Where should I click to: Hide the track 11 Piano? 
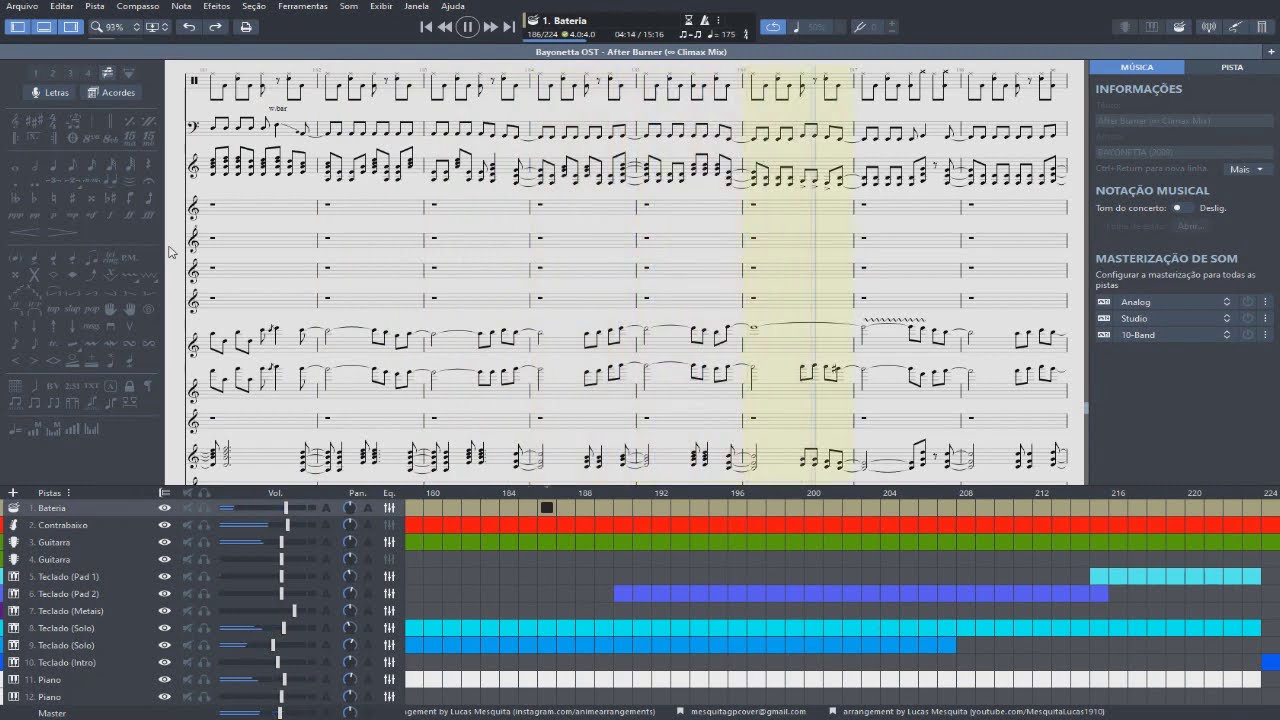[164, 680]
